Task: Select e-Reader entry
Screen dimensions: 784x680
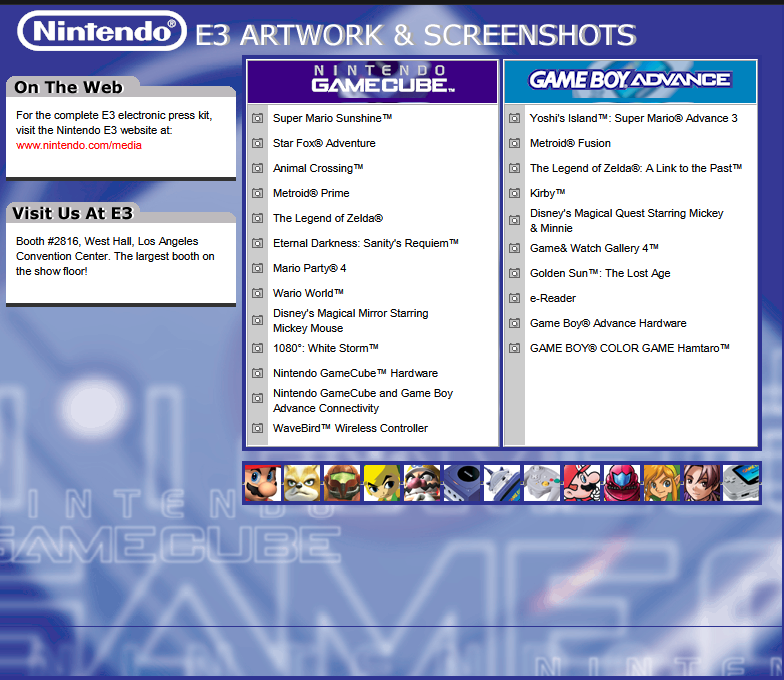Action: (x=552, y=298)
